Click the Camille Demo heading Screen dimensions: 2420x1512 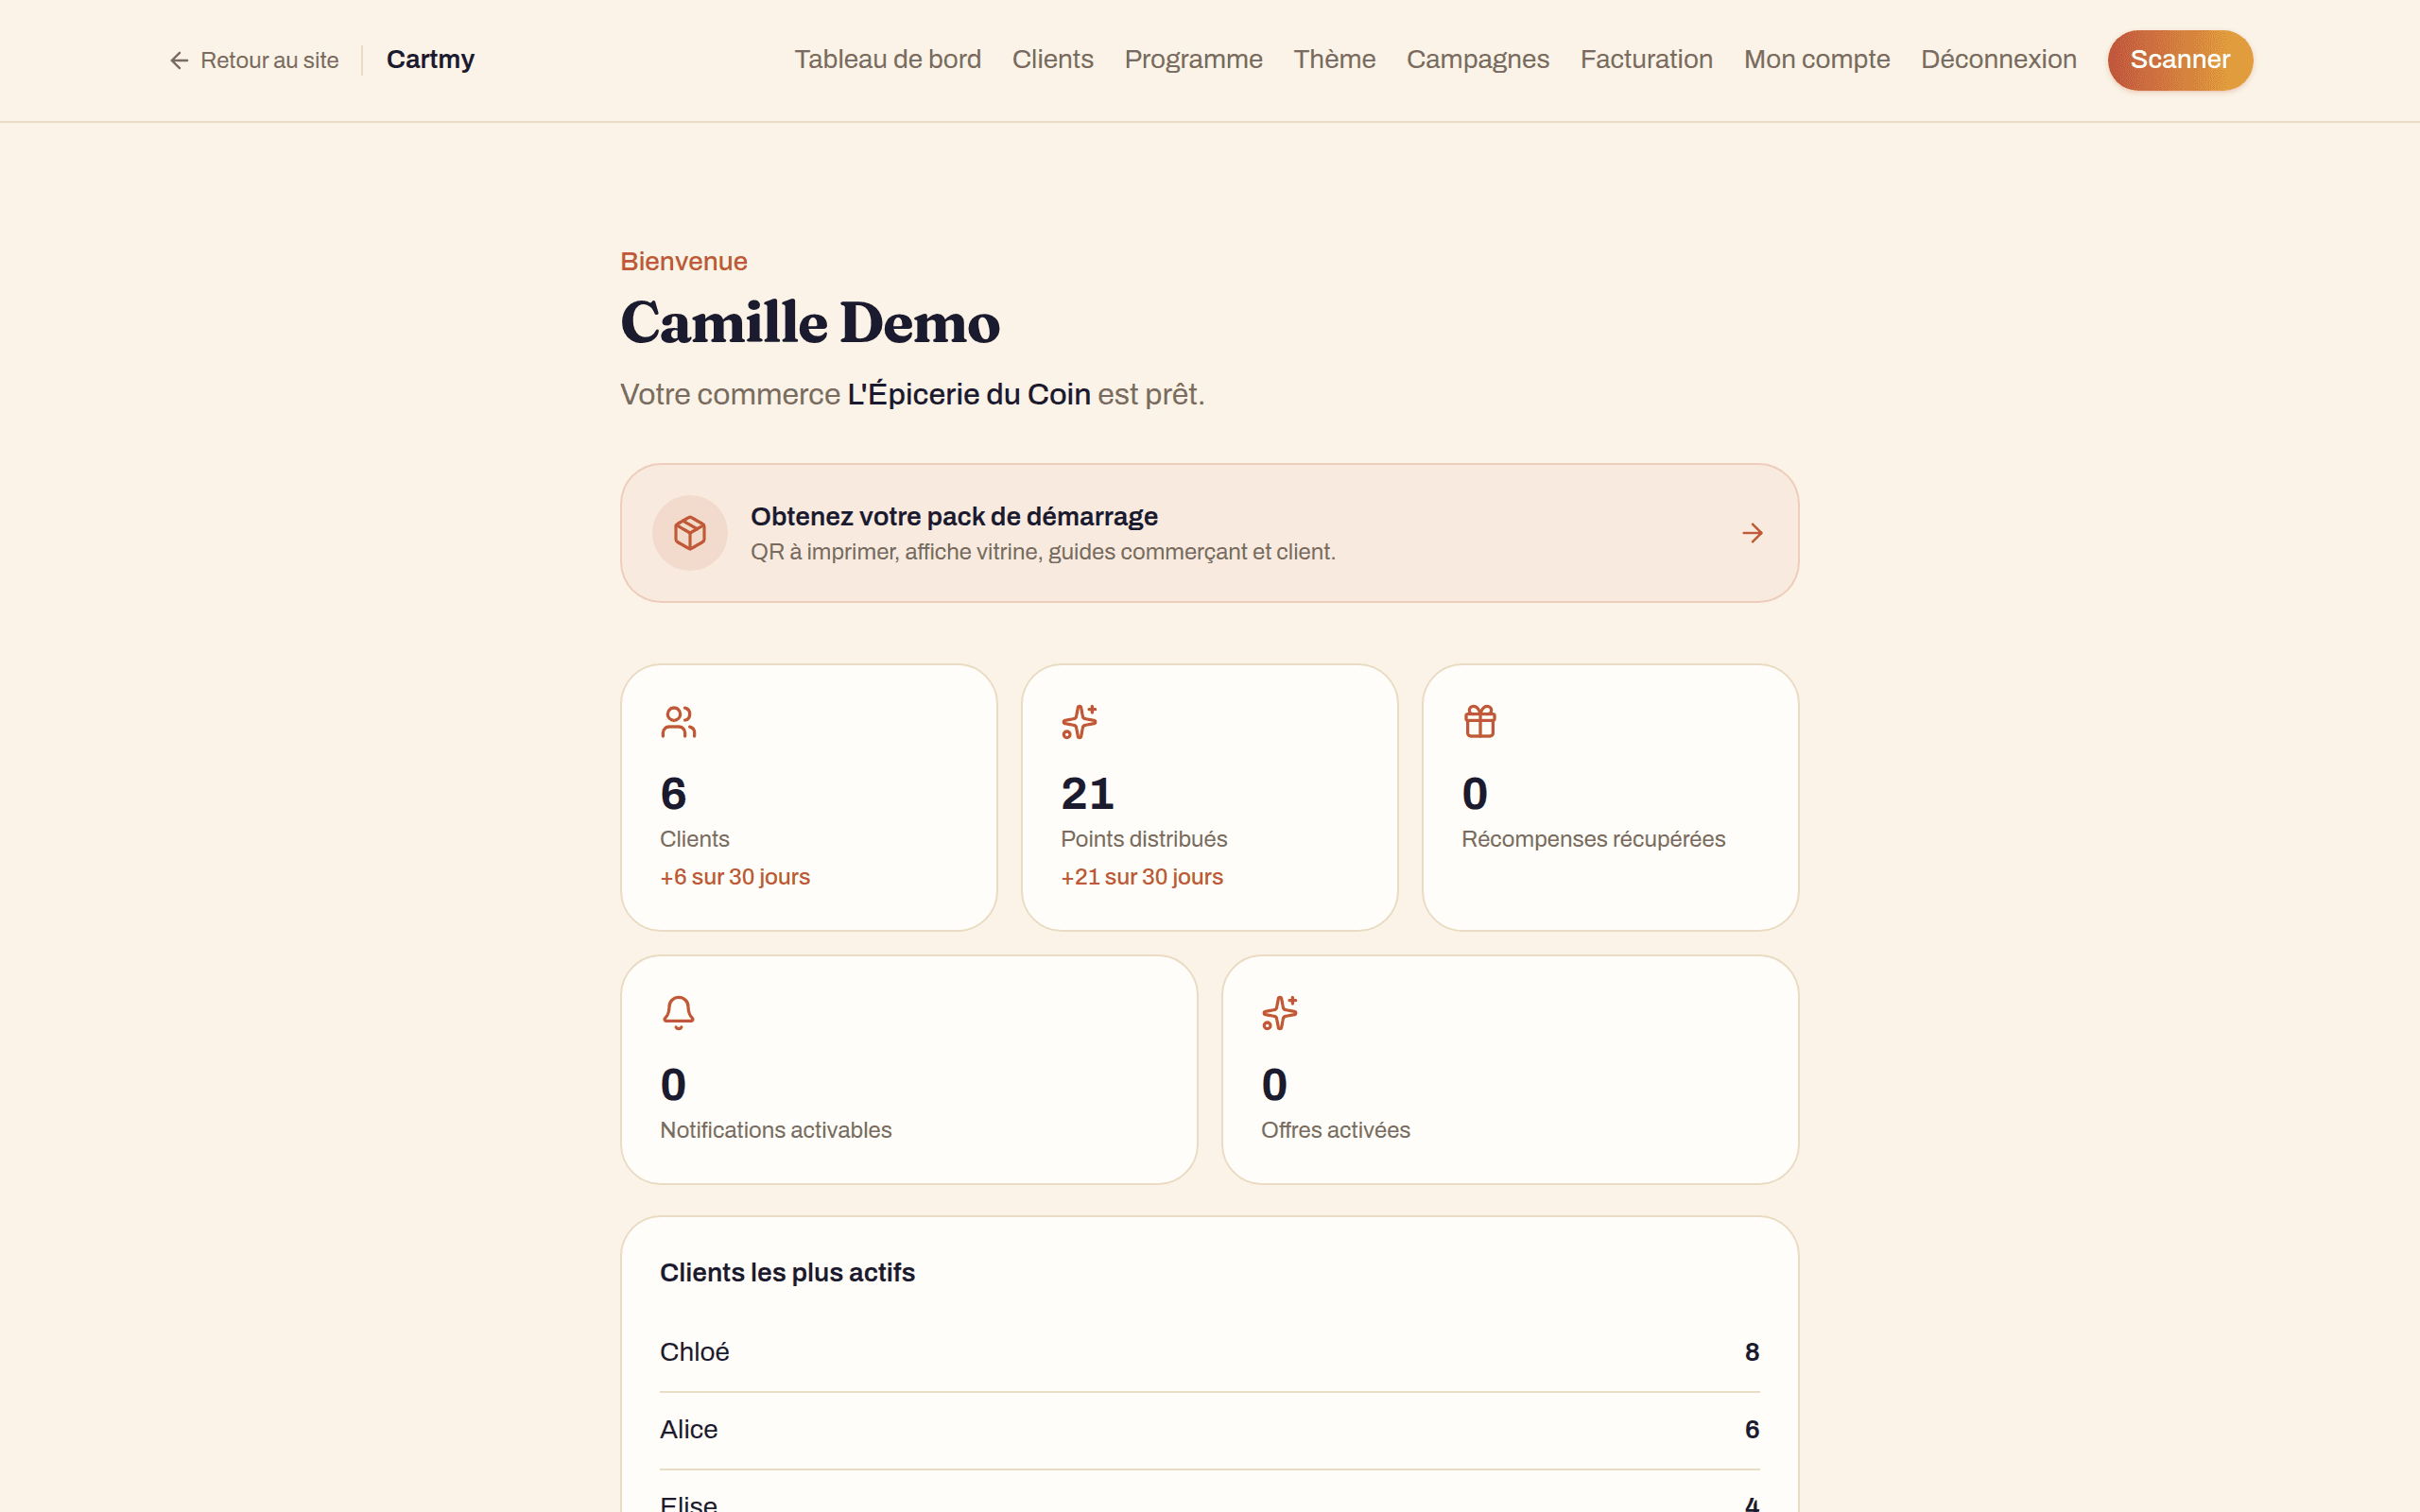[x=810, y=323]
